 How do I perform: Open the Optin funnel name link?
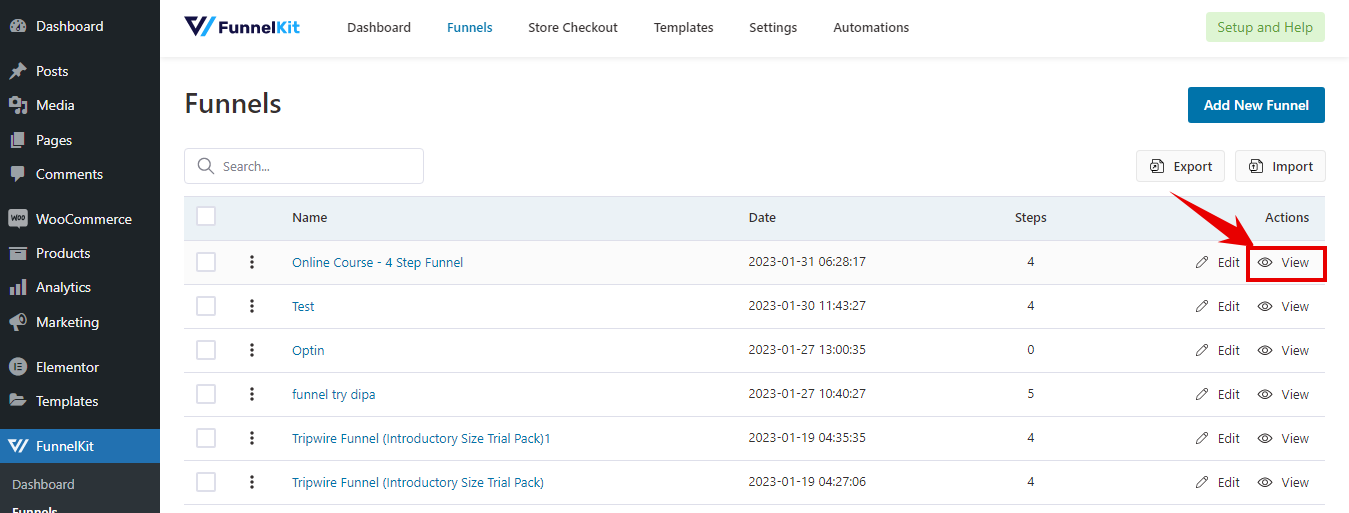pyautogui.click(x=308, y=350)
